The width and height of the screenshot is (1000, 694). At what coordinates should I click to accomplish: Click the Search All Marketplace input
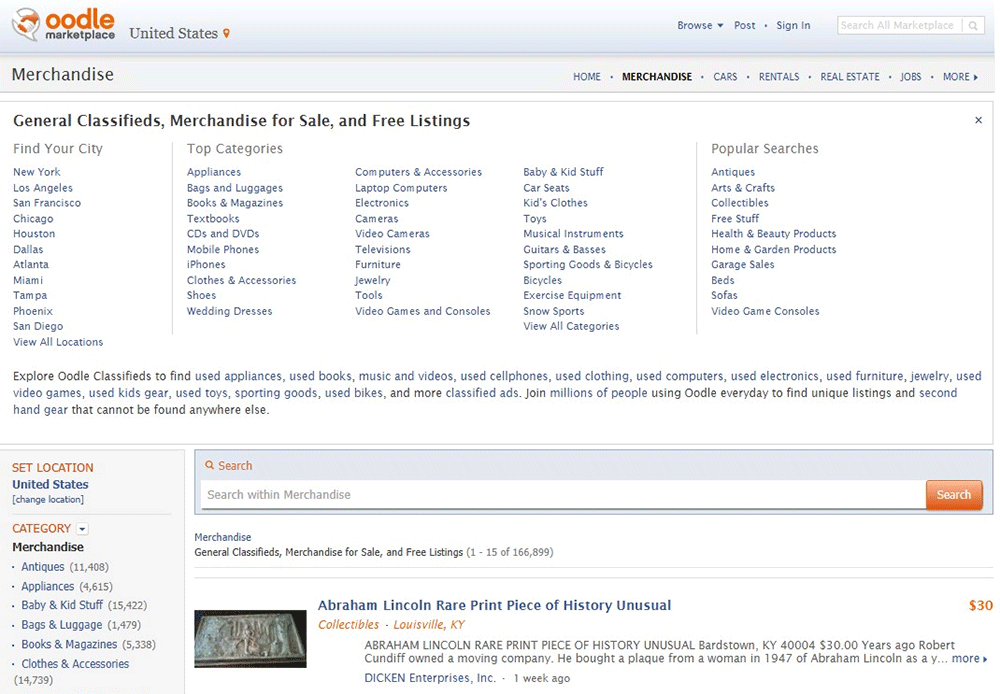[898, 26]
